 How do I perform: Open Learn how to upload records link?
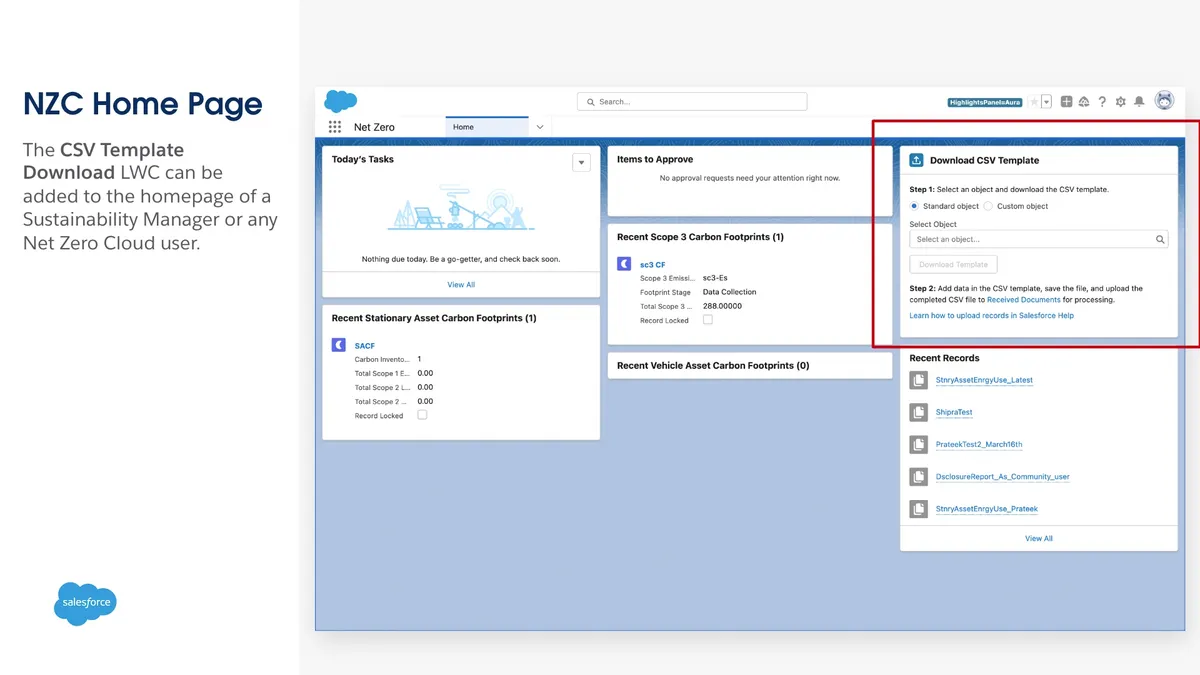992,316
